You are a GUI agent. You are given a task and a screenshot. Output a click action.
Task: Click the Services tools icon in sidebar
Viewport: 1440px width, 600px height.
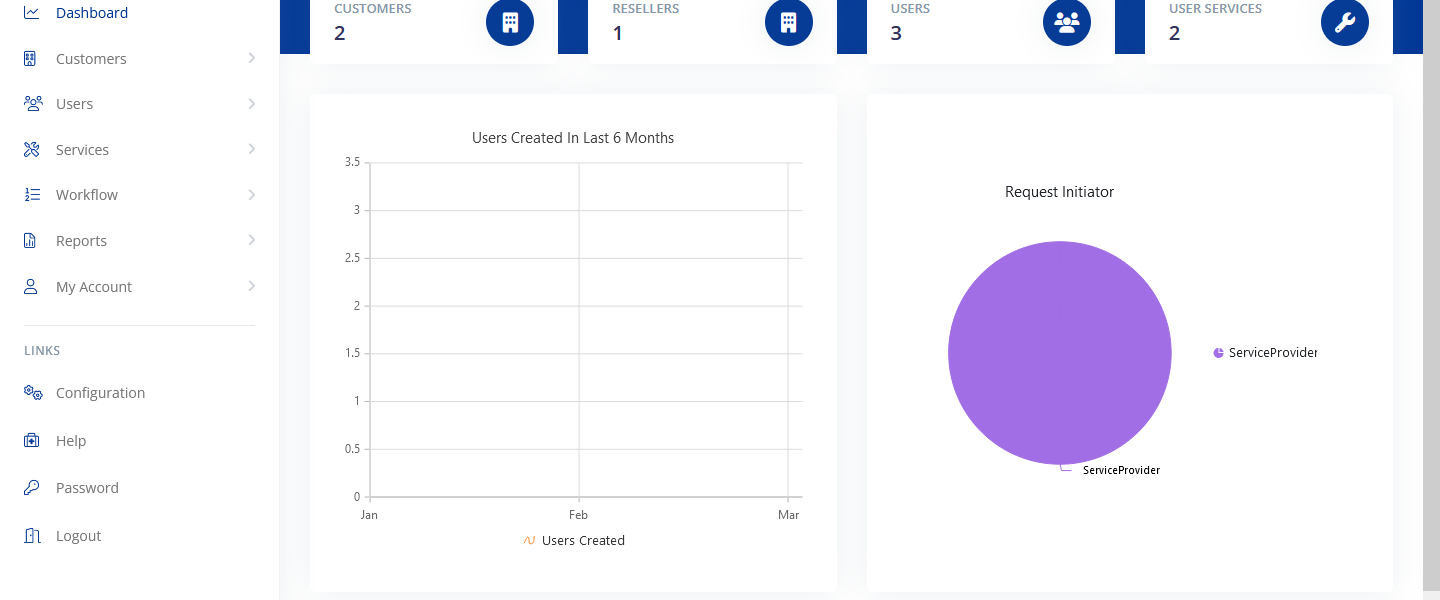(x=32, y=150)
